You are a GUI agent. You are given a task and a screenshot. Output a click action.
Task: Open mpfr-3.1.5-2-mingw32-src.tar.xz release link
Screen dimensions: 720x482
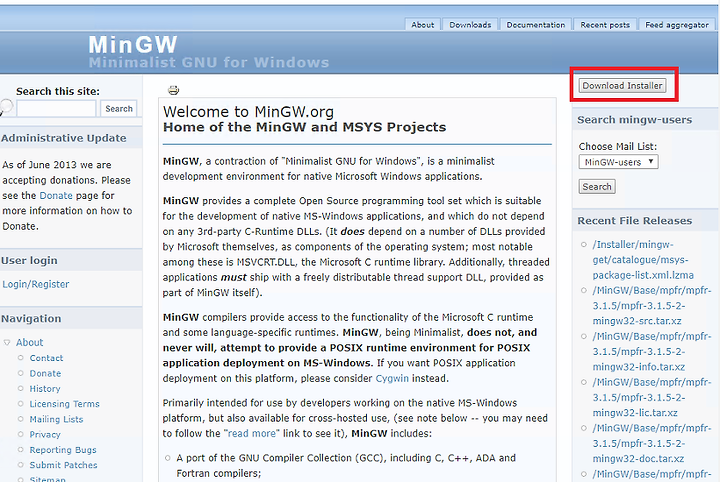click(652, 306)
